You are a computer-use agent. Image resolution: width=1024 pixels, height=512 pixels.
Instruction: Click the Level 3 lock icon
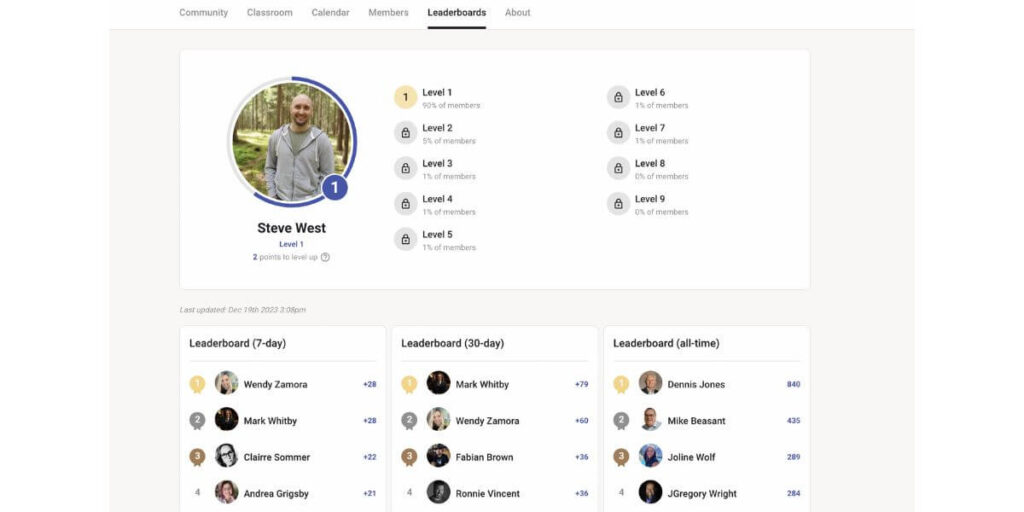point(406,168)
